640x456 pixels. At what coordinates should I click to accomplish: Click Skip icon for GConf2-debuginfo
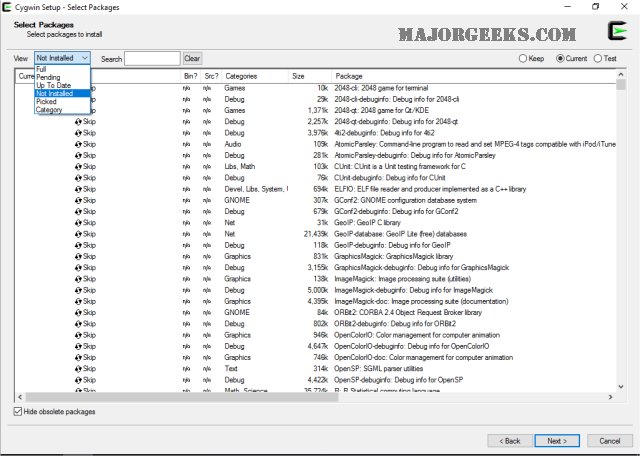tap(78, 211)
